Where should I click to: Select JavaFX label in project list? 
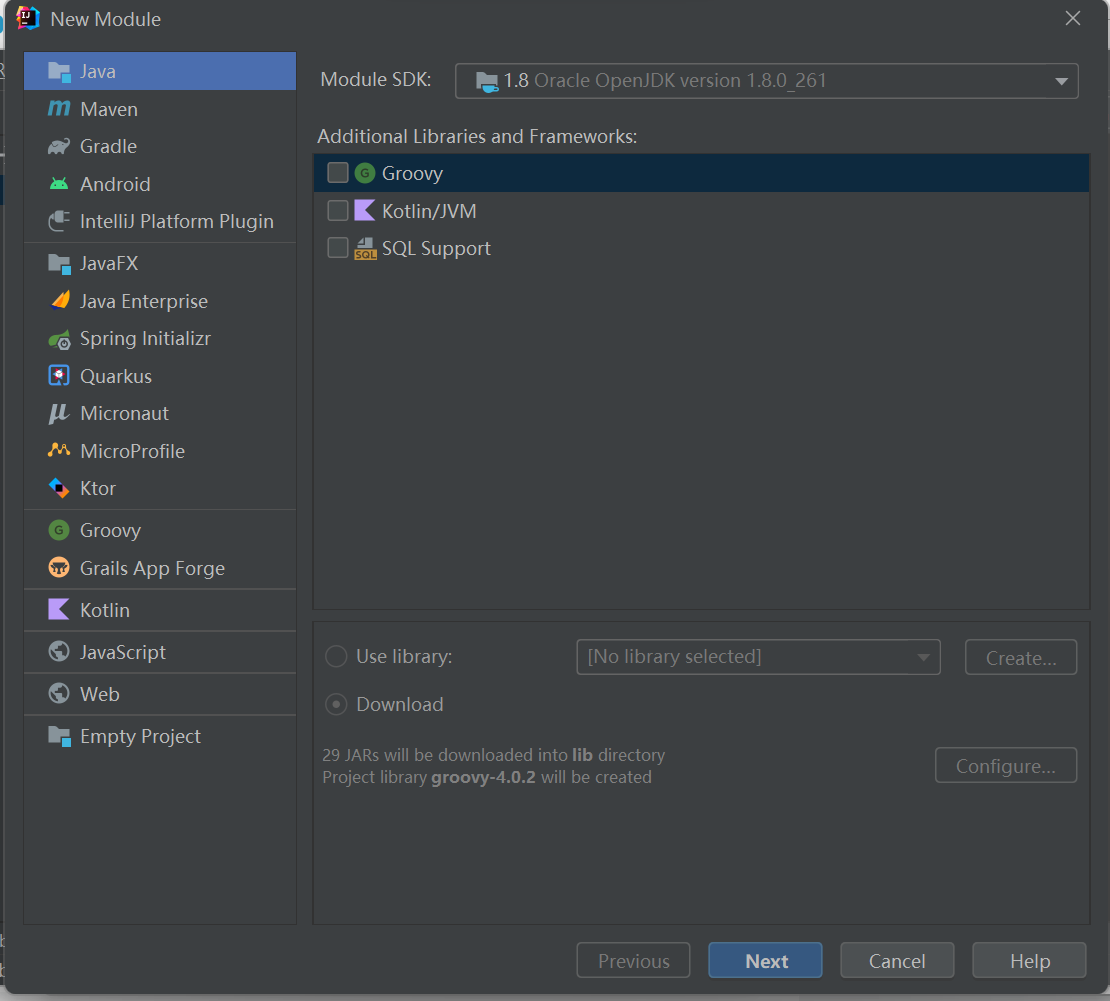click(x=109, y=263)
